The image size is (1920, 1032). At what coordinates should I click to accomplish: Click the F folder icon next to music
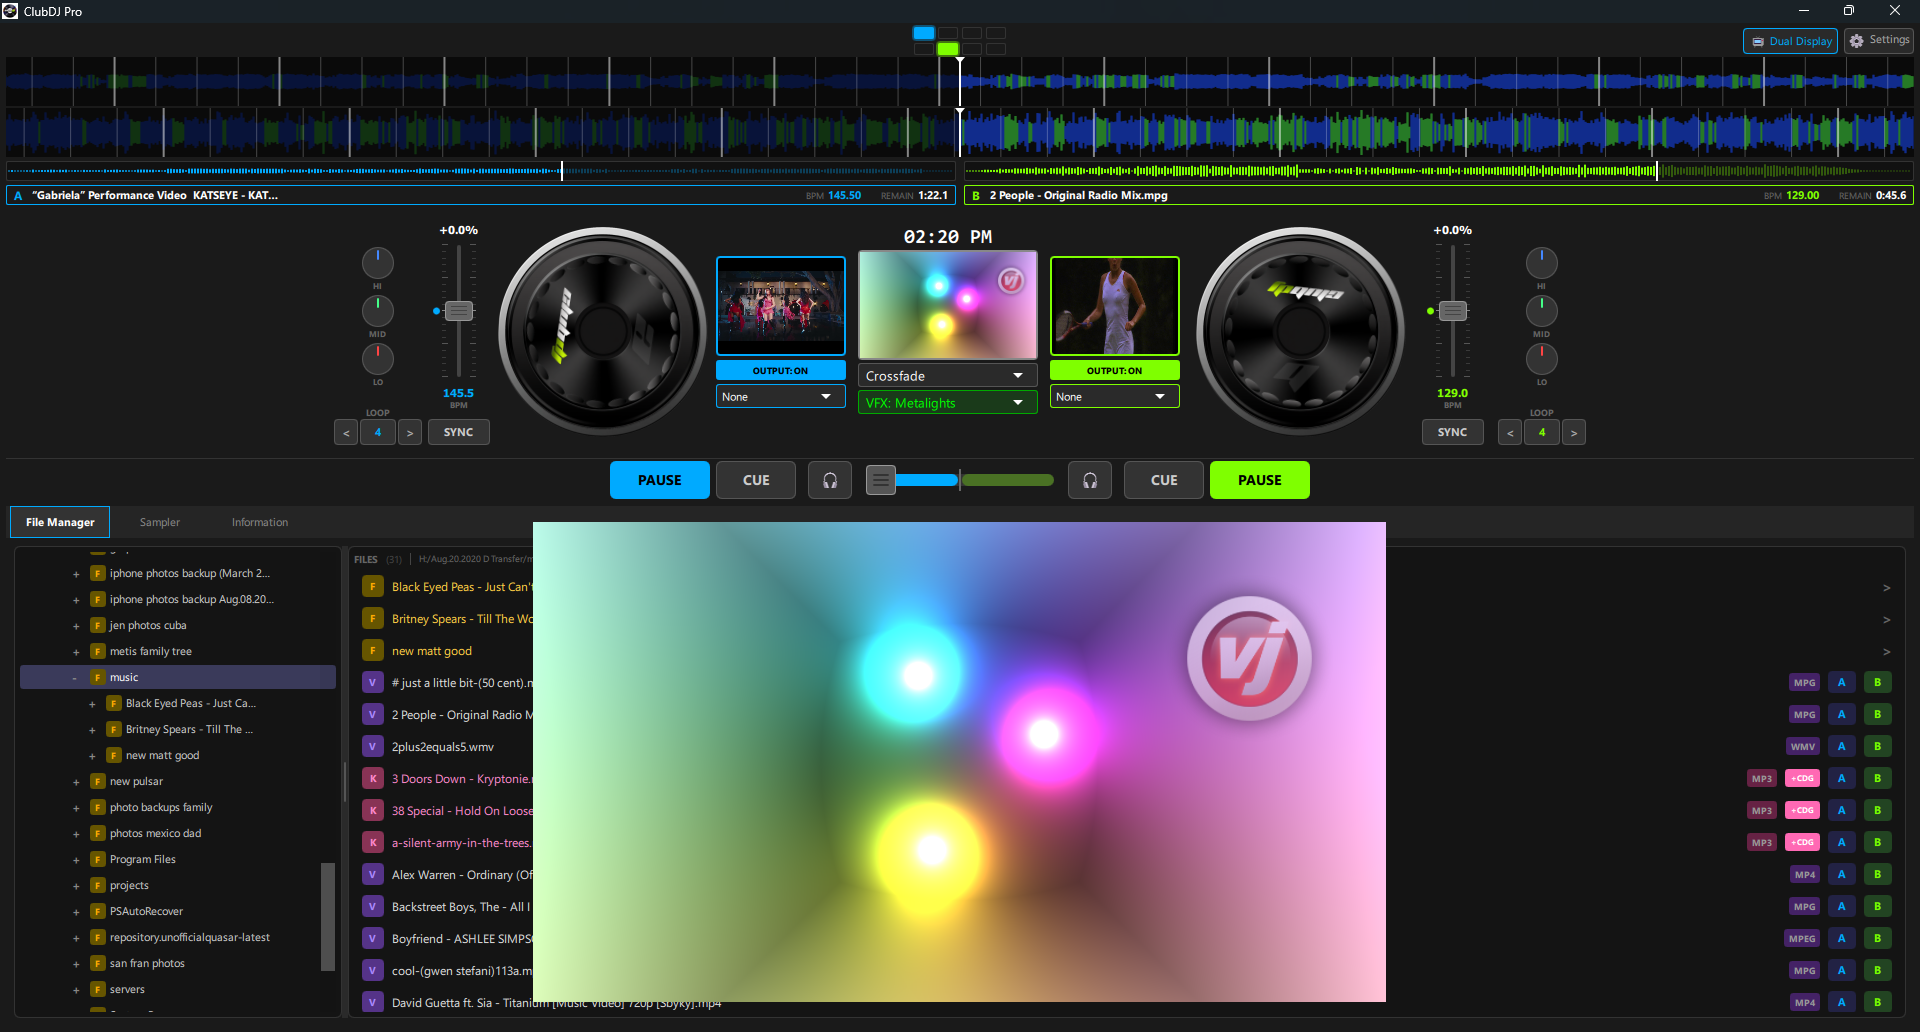(97, 677)
